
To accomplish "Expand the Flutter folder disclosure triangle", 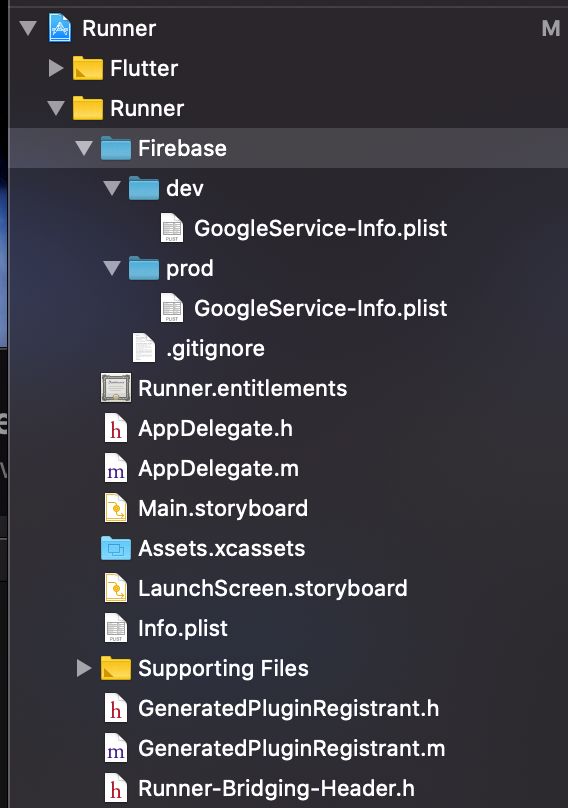I will click(x=56, y=68).
